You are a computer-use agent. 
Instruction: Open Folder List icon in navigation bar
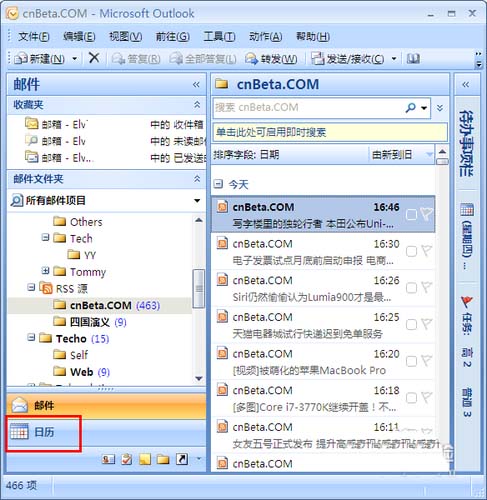[163, 460]
